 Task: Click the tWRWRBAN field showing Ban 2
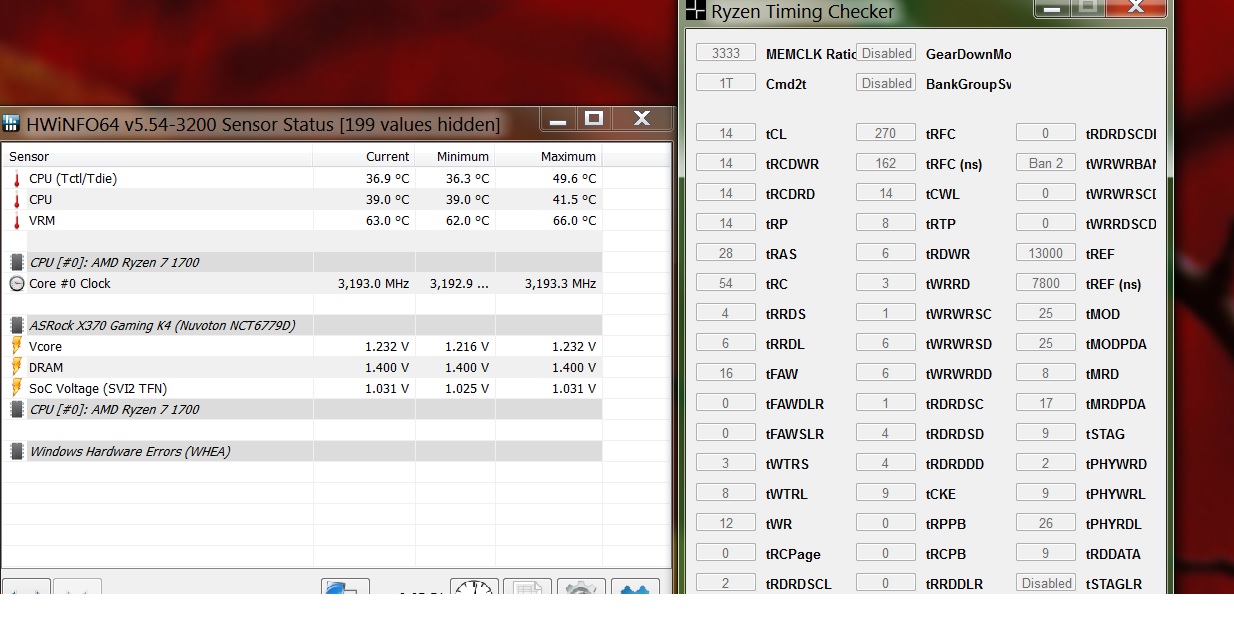click(1046, 163)
